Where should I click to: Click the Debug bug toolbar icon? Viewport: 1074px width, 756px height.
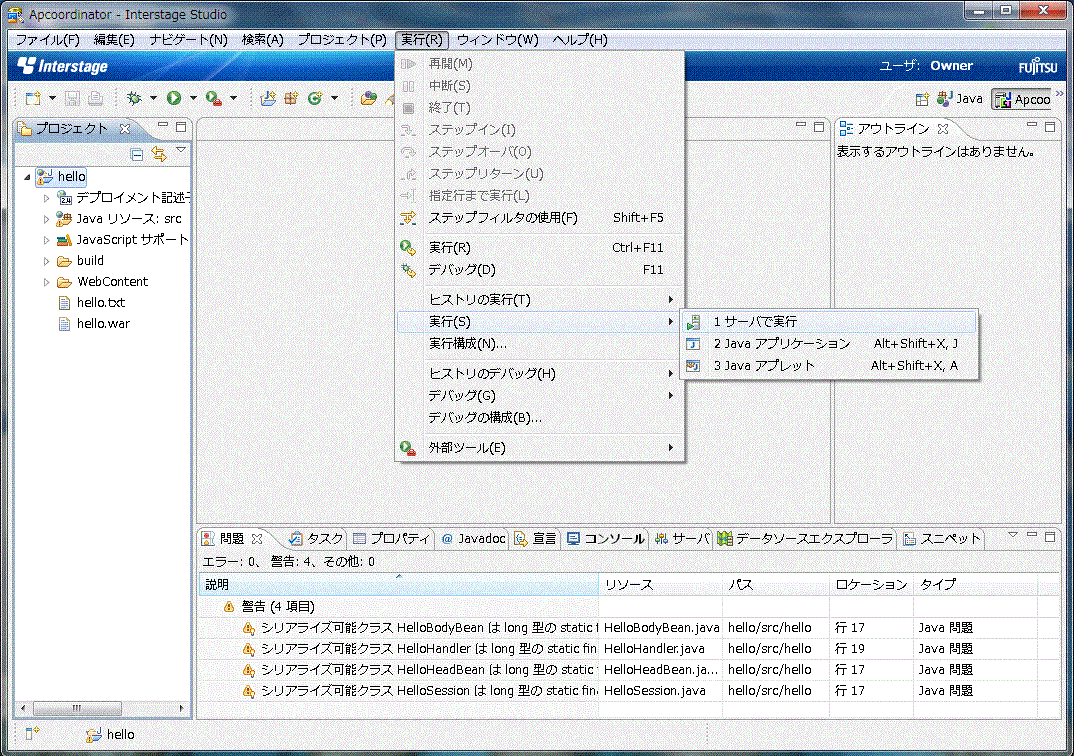[x=134, y=99]
